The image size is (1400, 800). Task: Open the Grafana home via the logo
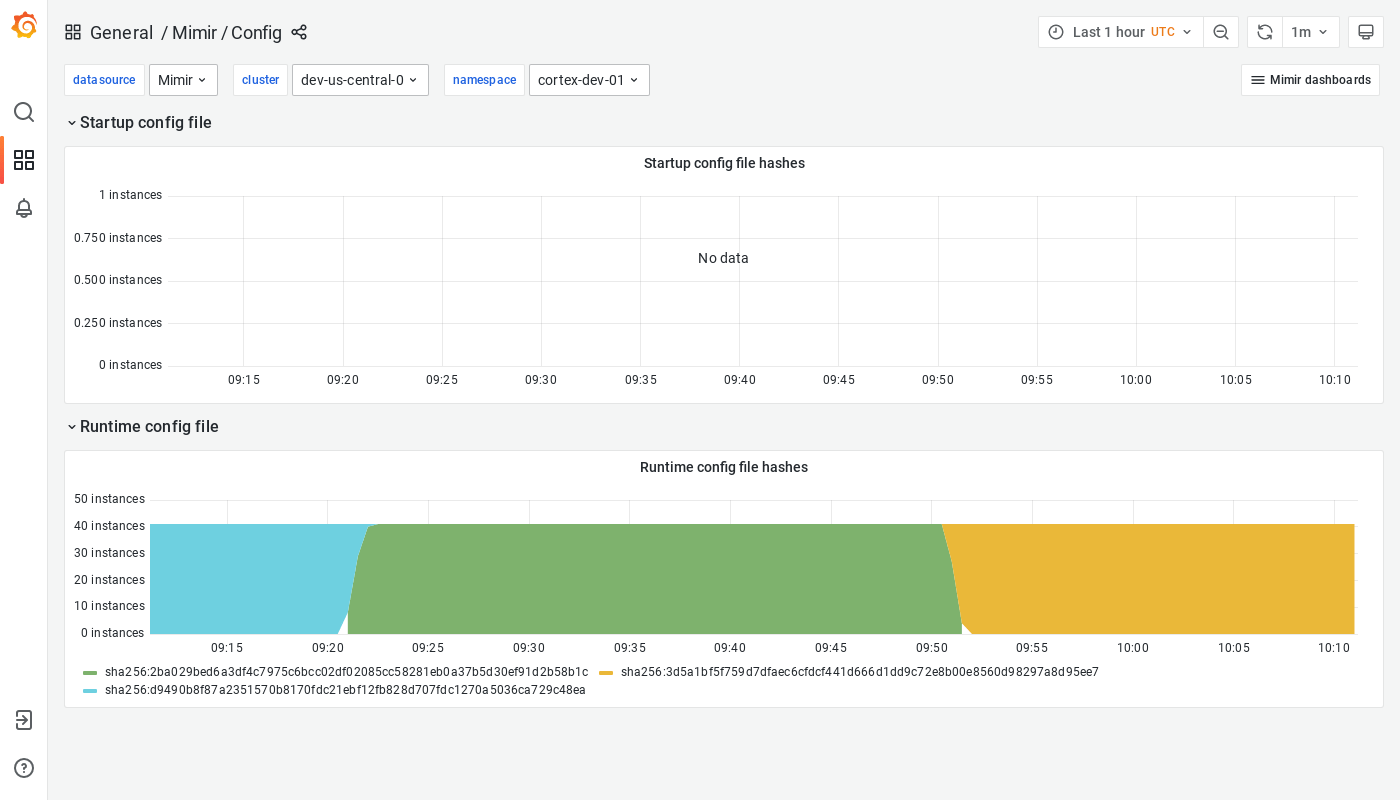(23, 25)
